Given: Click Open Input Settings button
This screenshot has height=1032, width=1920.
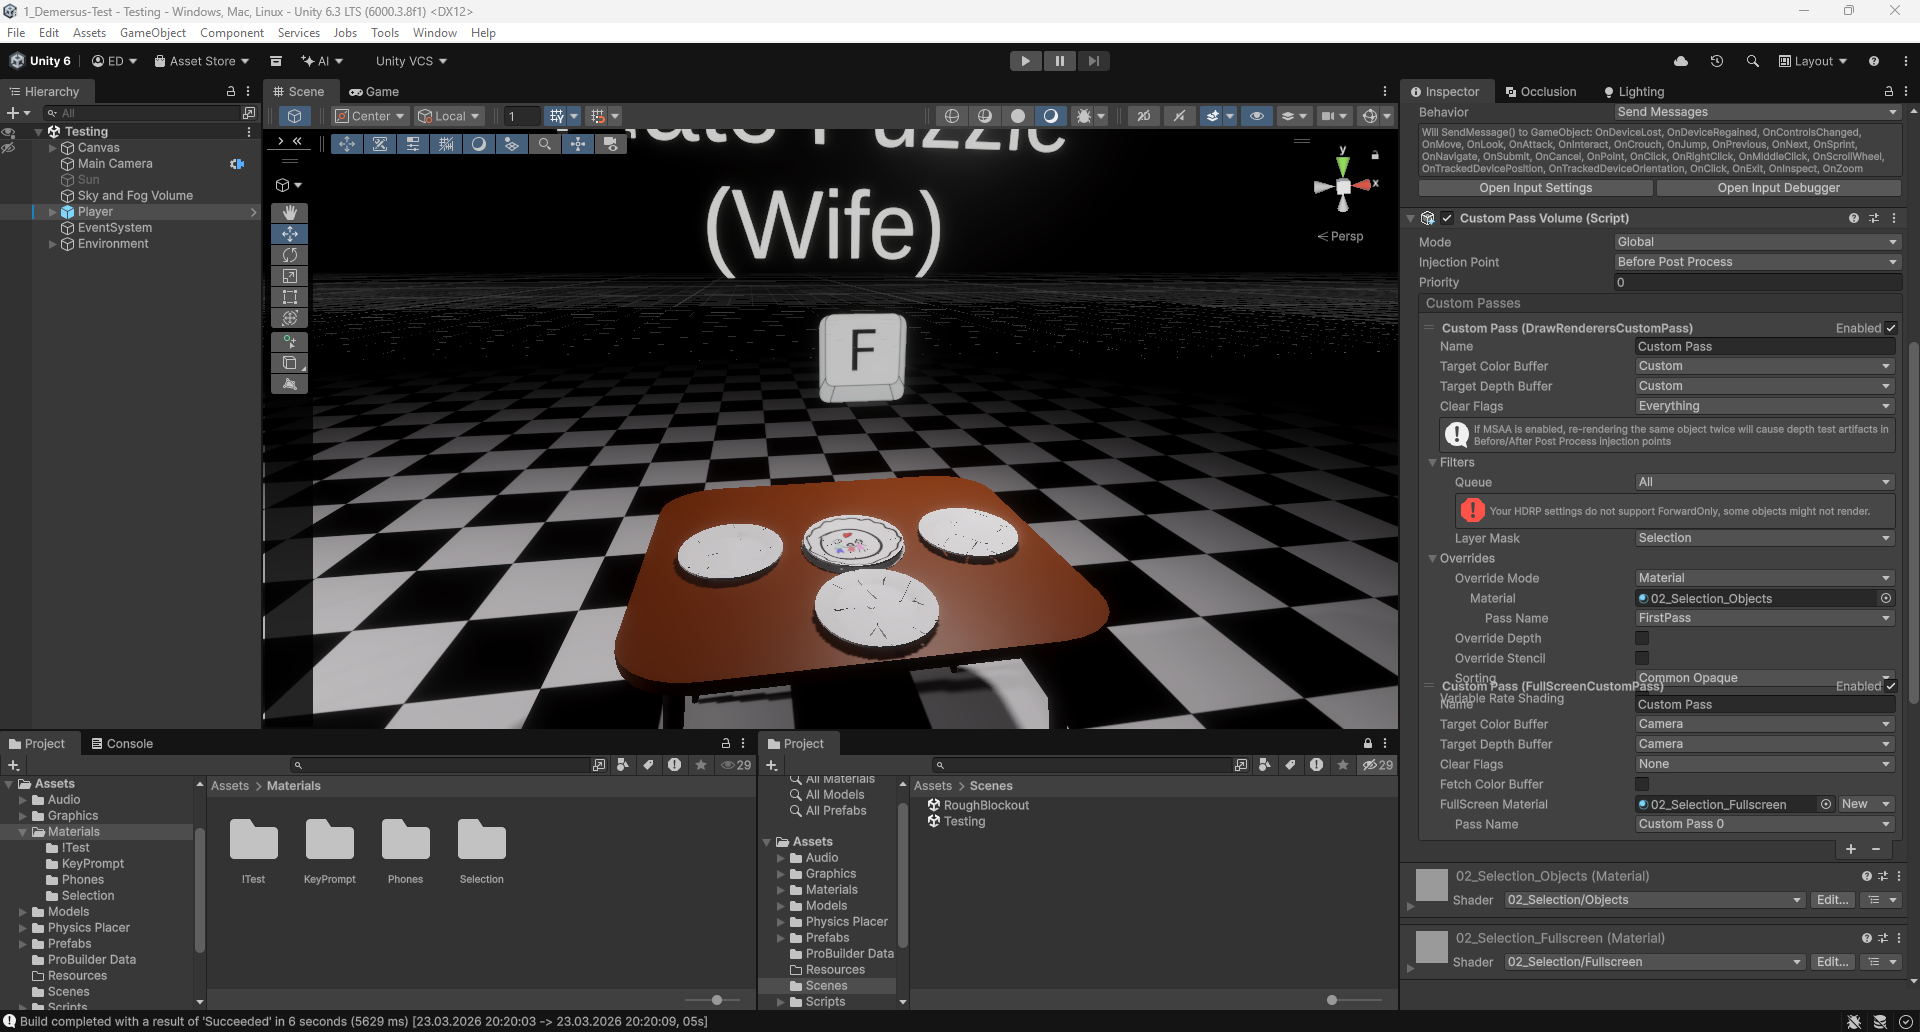Looking at the screenshot, I should pos(1535,188).
